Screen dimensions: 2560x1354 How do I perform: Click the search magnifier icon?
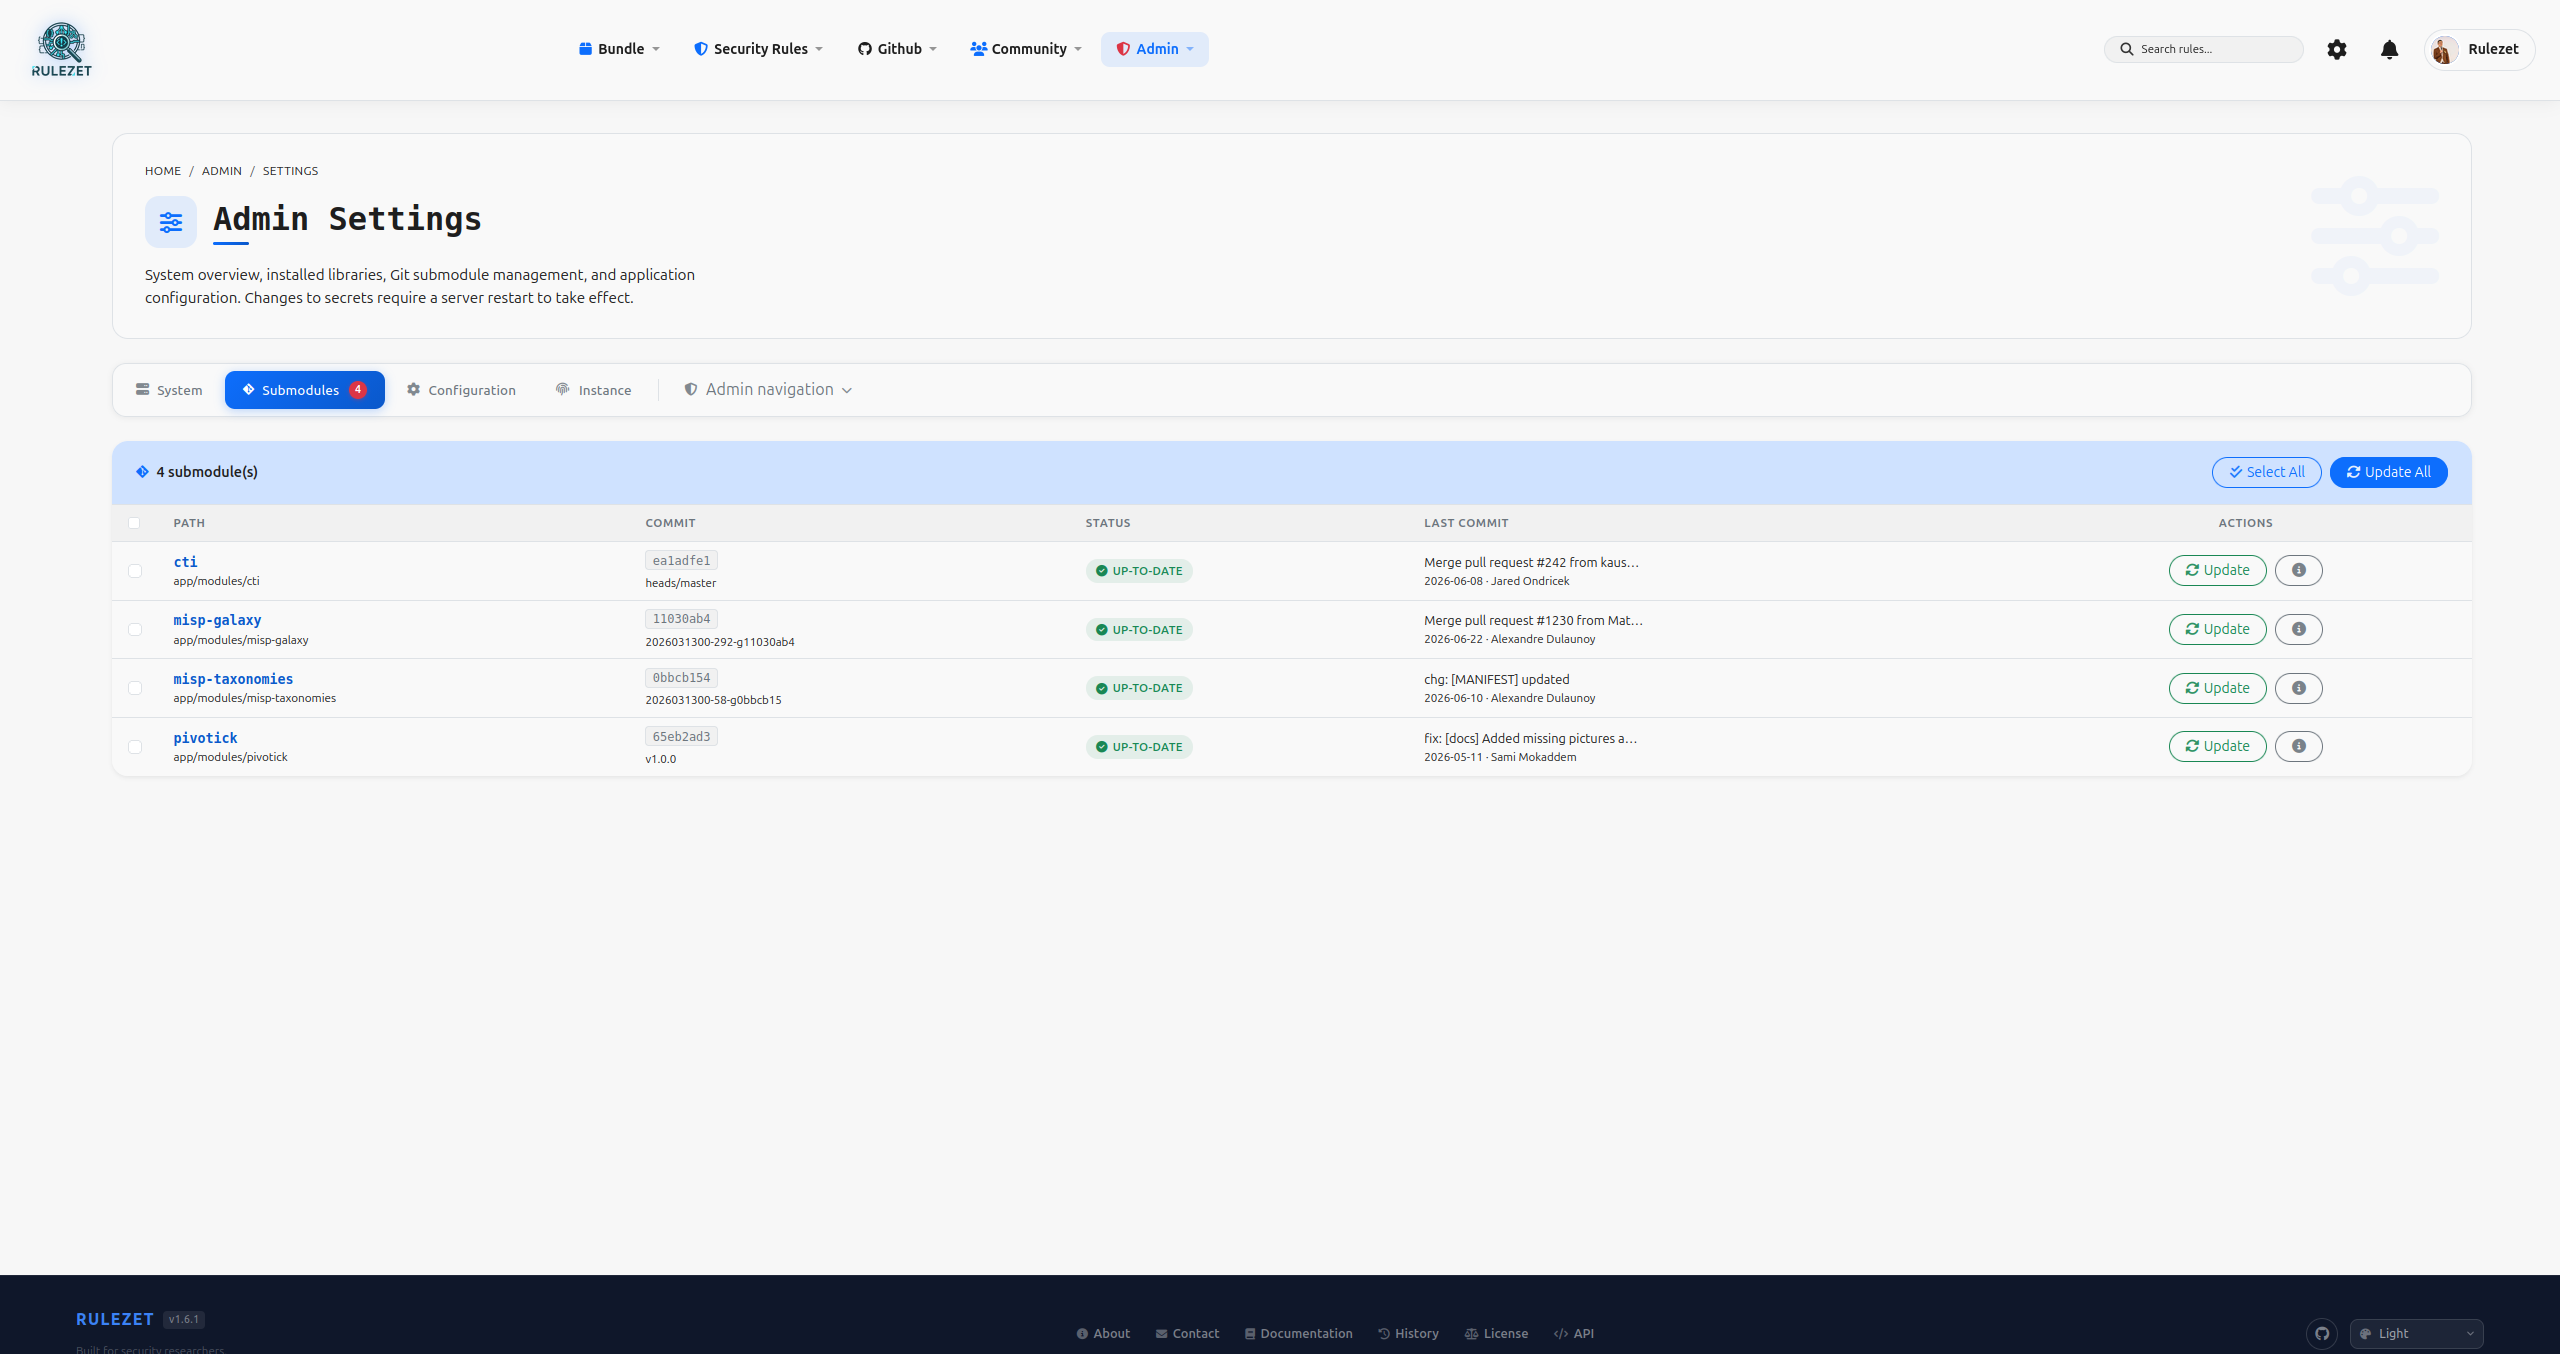pyautogui.click(x=2127, y=49)
